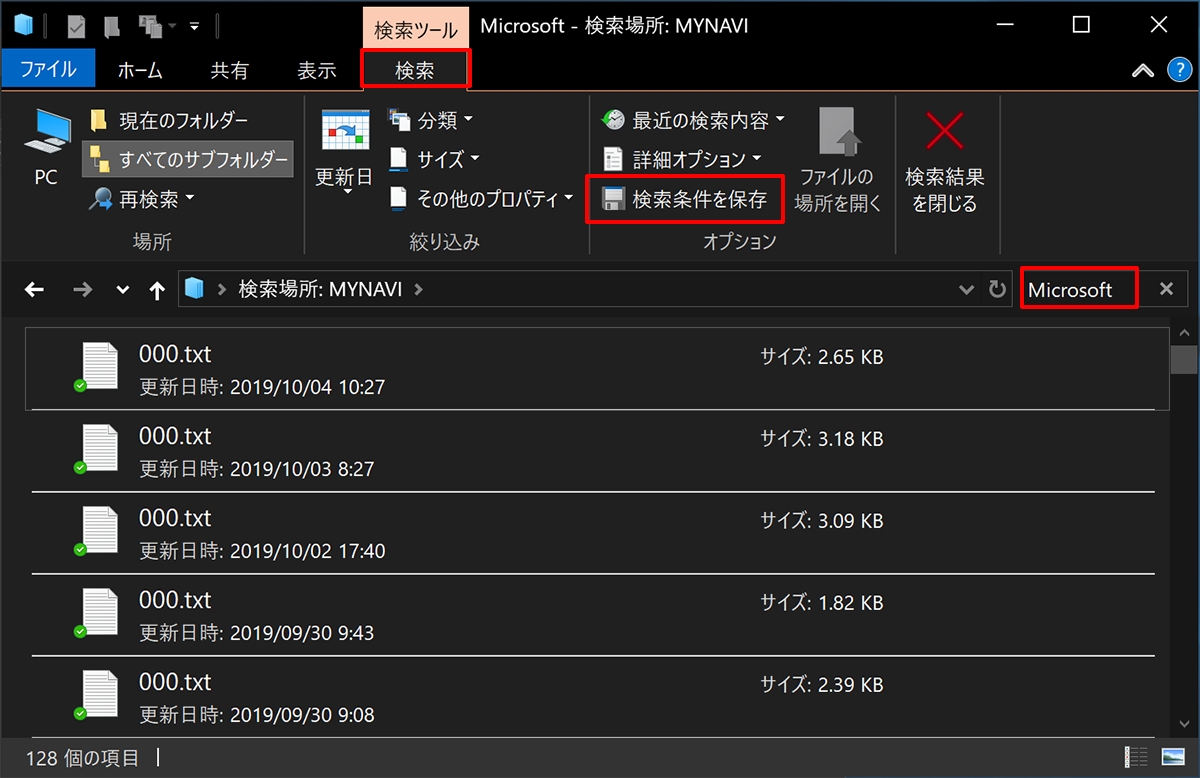The width and height of the screenshot is (1200, 778).
Task: Switch to the 表示 tab
Action: pyautogui.click(x=317, y=70)
